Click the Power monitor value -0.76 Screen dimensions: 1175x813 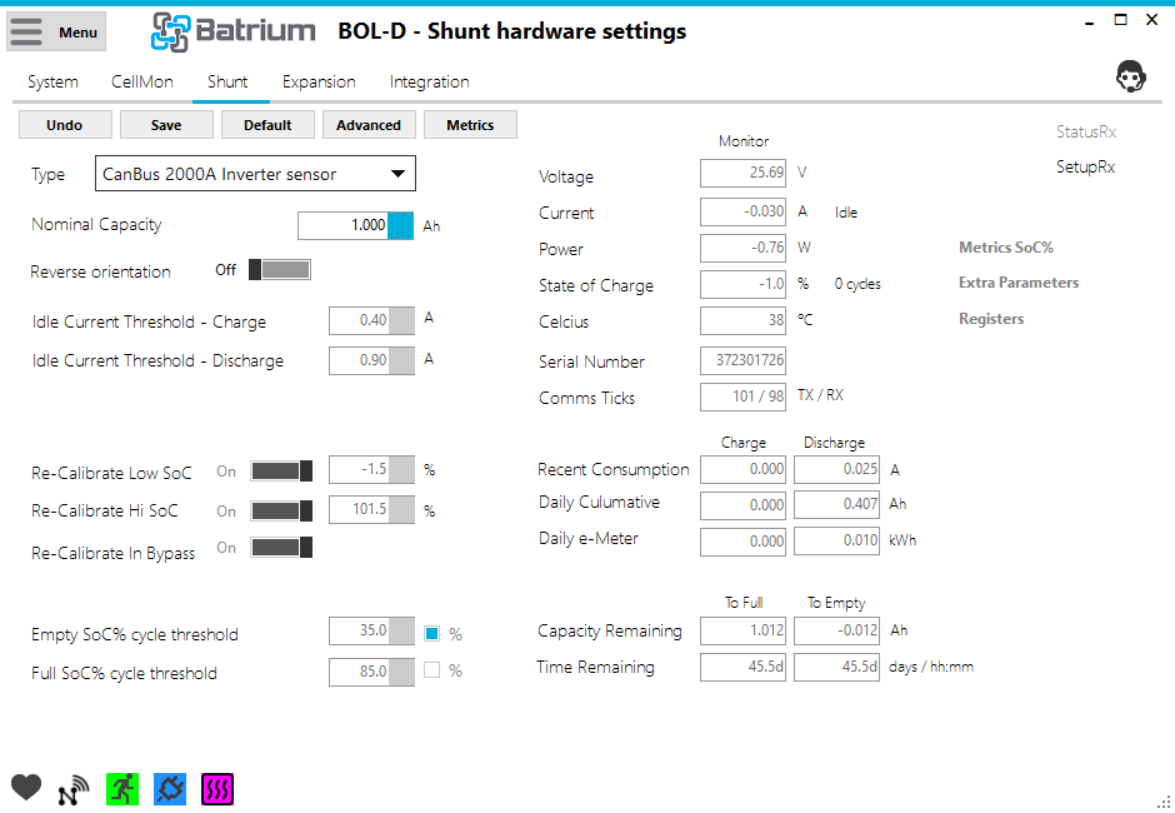[743, 248]
